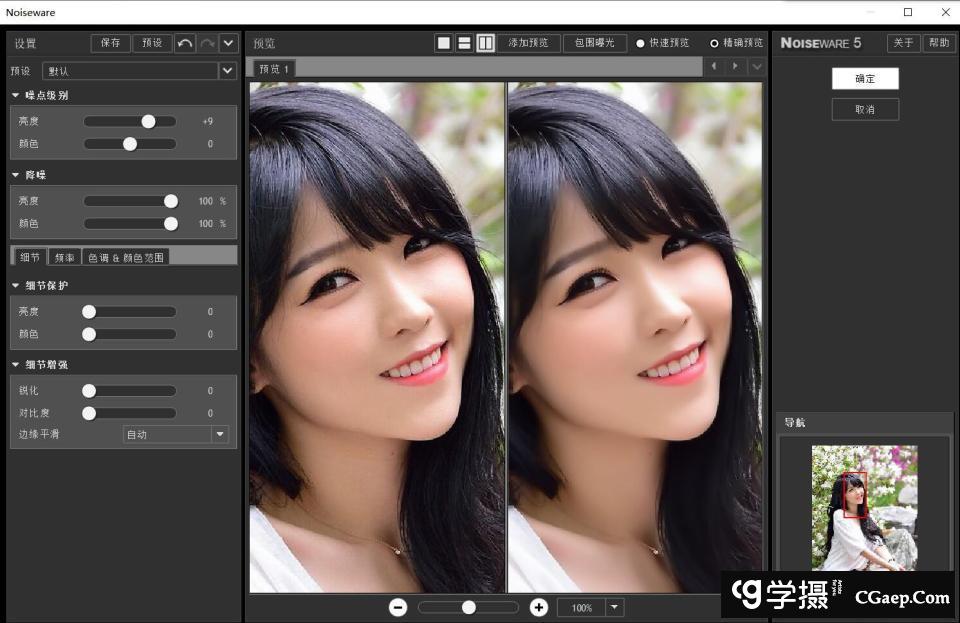Click the 锐化 sharpening slider handle
The image size is (960, 623).
[89, 391]
